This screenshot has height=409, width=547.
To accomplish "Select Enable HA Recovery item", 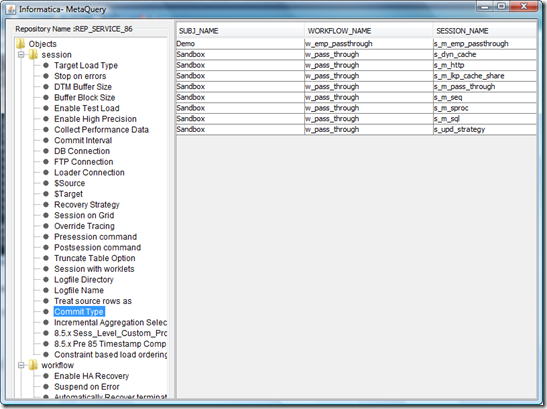I will (91, 376).
